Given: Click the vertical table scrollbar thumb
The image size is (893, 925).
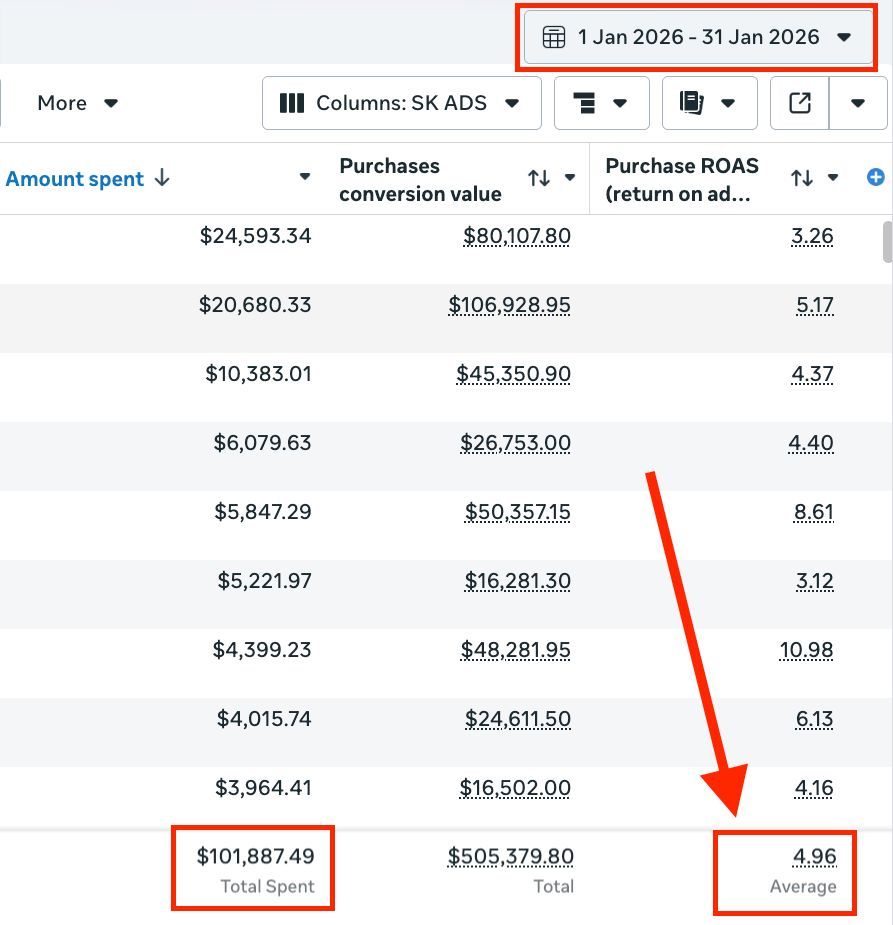Looking at the screenshot, I should [887, 242].
